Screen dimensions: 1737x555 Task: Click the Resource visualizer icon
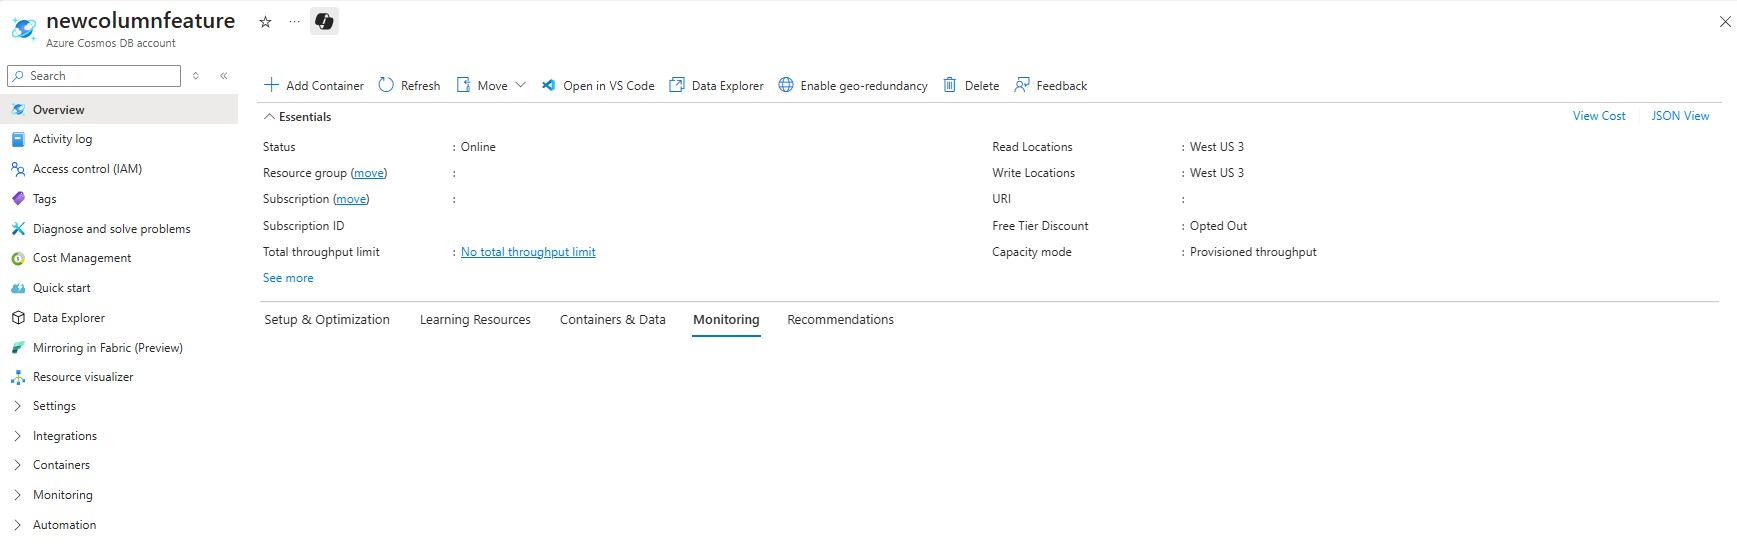click(x=18, y=377)
